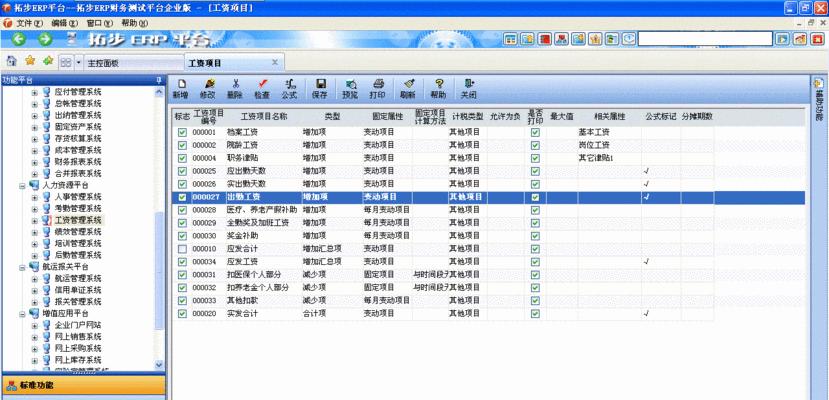Click the 计税类型 column header
829x400 pixels.
[468, 116]
